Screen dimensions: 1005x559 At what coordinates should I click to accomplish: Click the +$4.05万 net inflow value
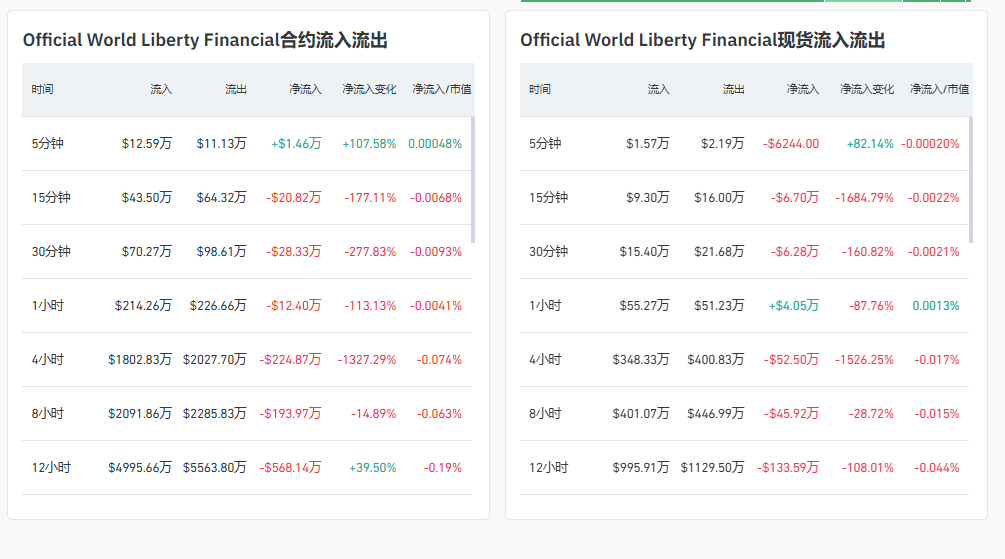tap(793, 306)
